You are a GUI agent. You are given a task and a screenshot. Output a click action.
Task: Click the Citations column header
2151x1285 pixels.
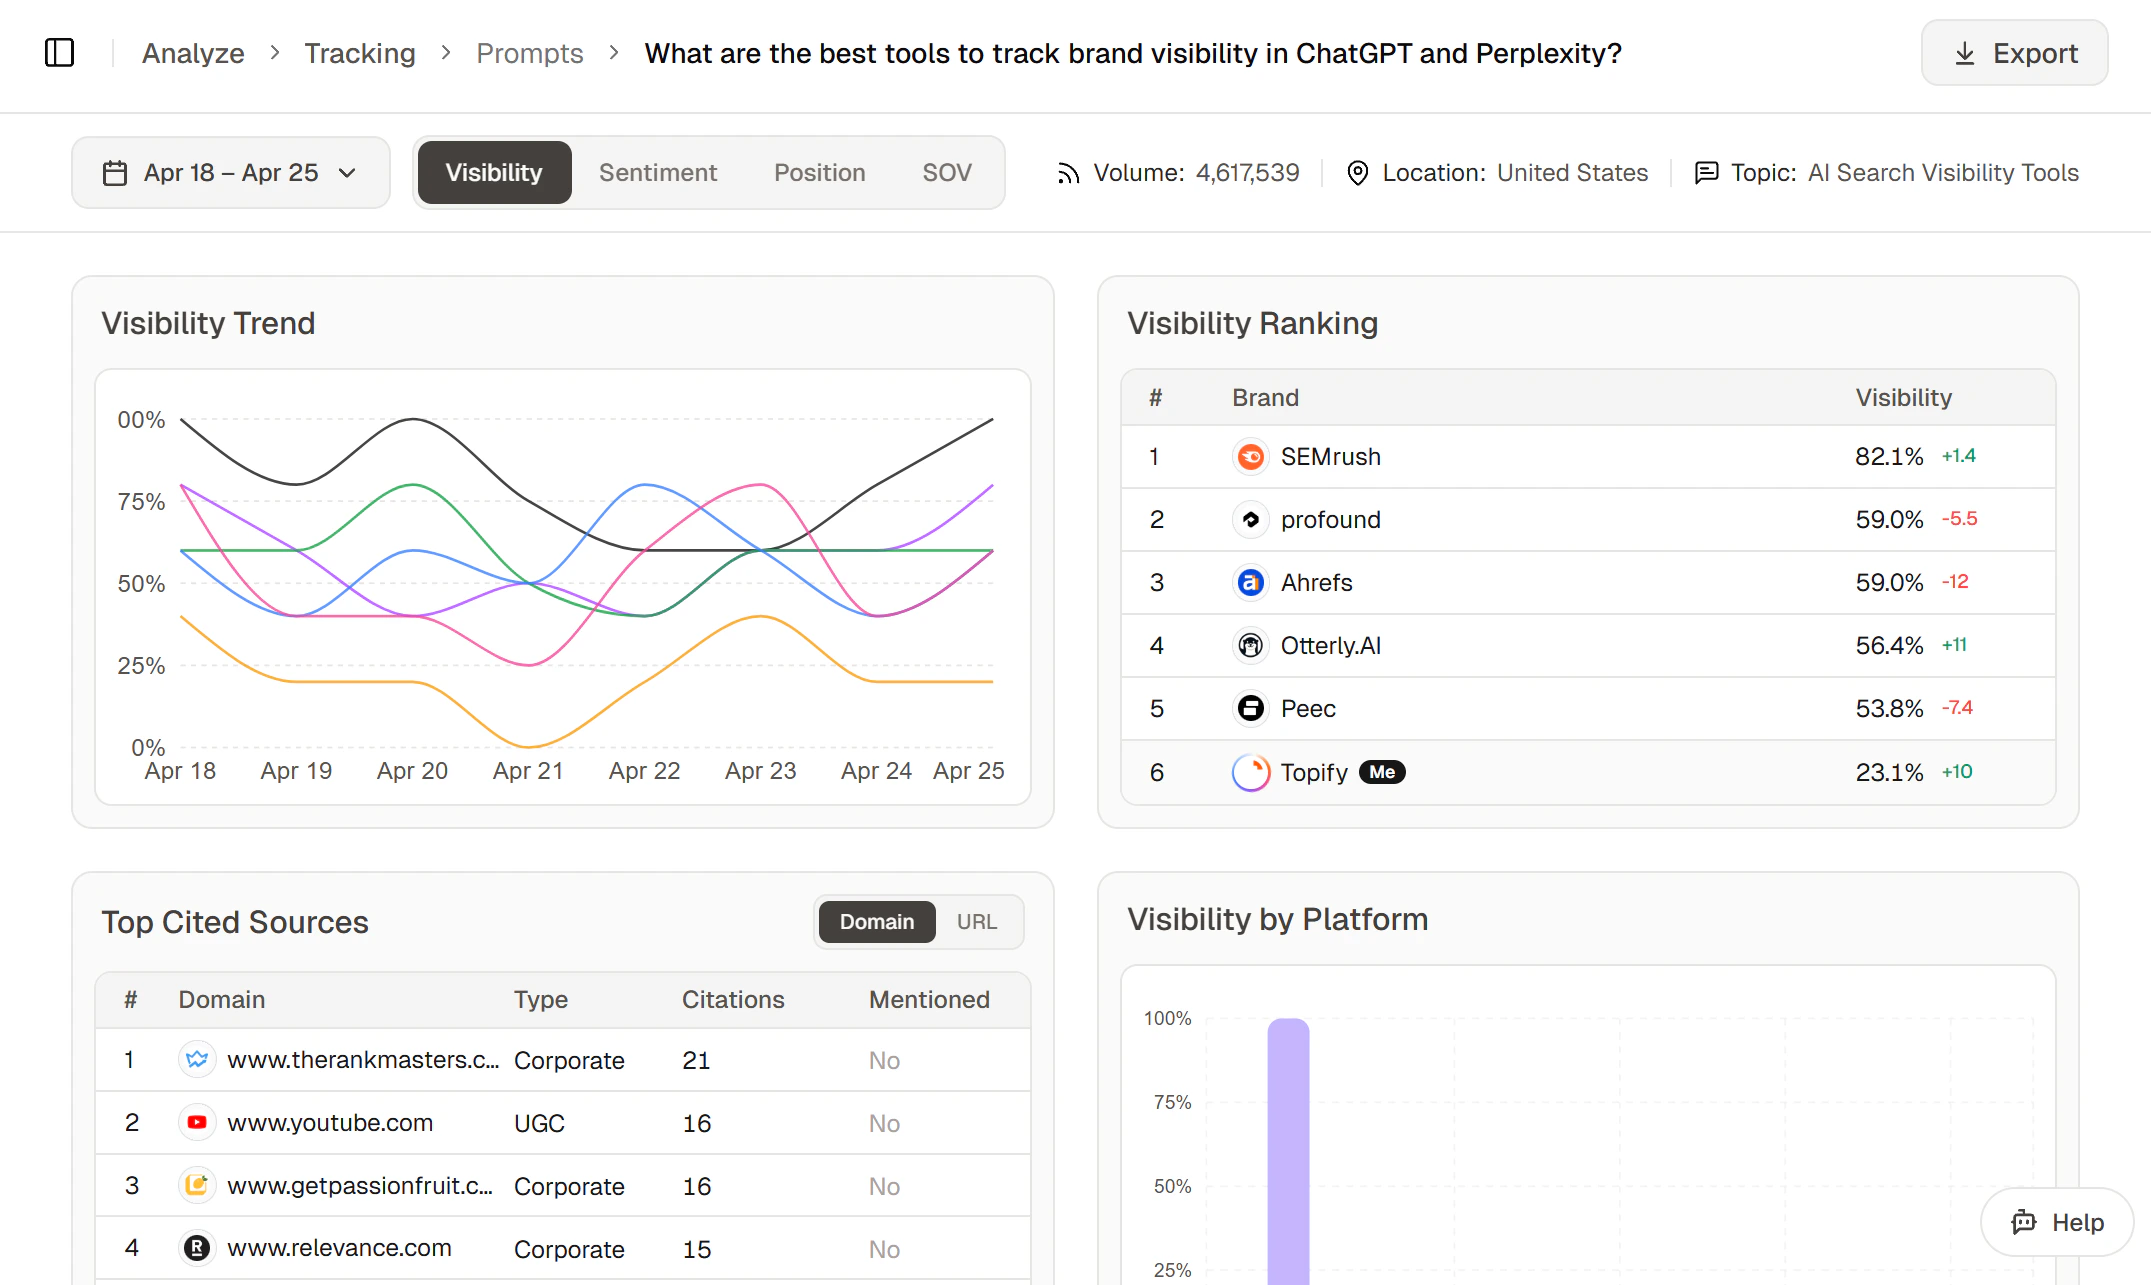coord(733,1000)
